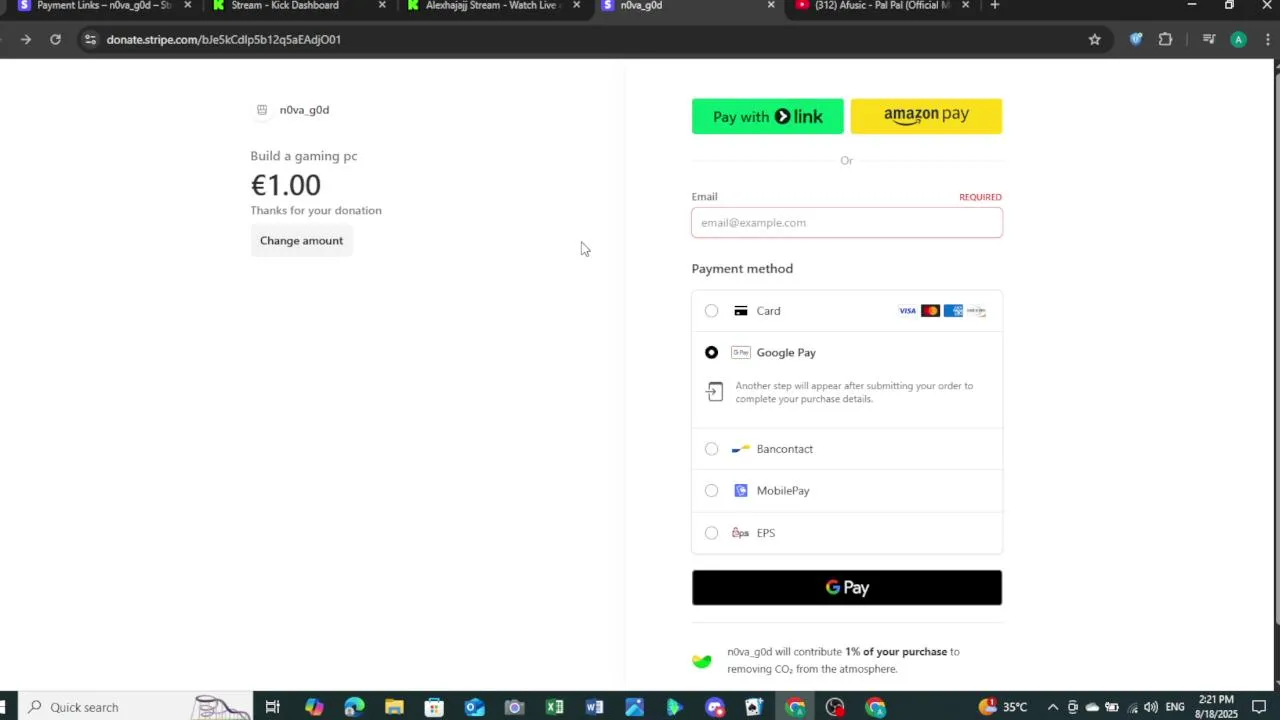Screen dimensions: 1280x720
Task: Click the Discover card logo
Action: click(976, 311)
